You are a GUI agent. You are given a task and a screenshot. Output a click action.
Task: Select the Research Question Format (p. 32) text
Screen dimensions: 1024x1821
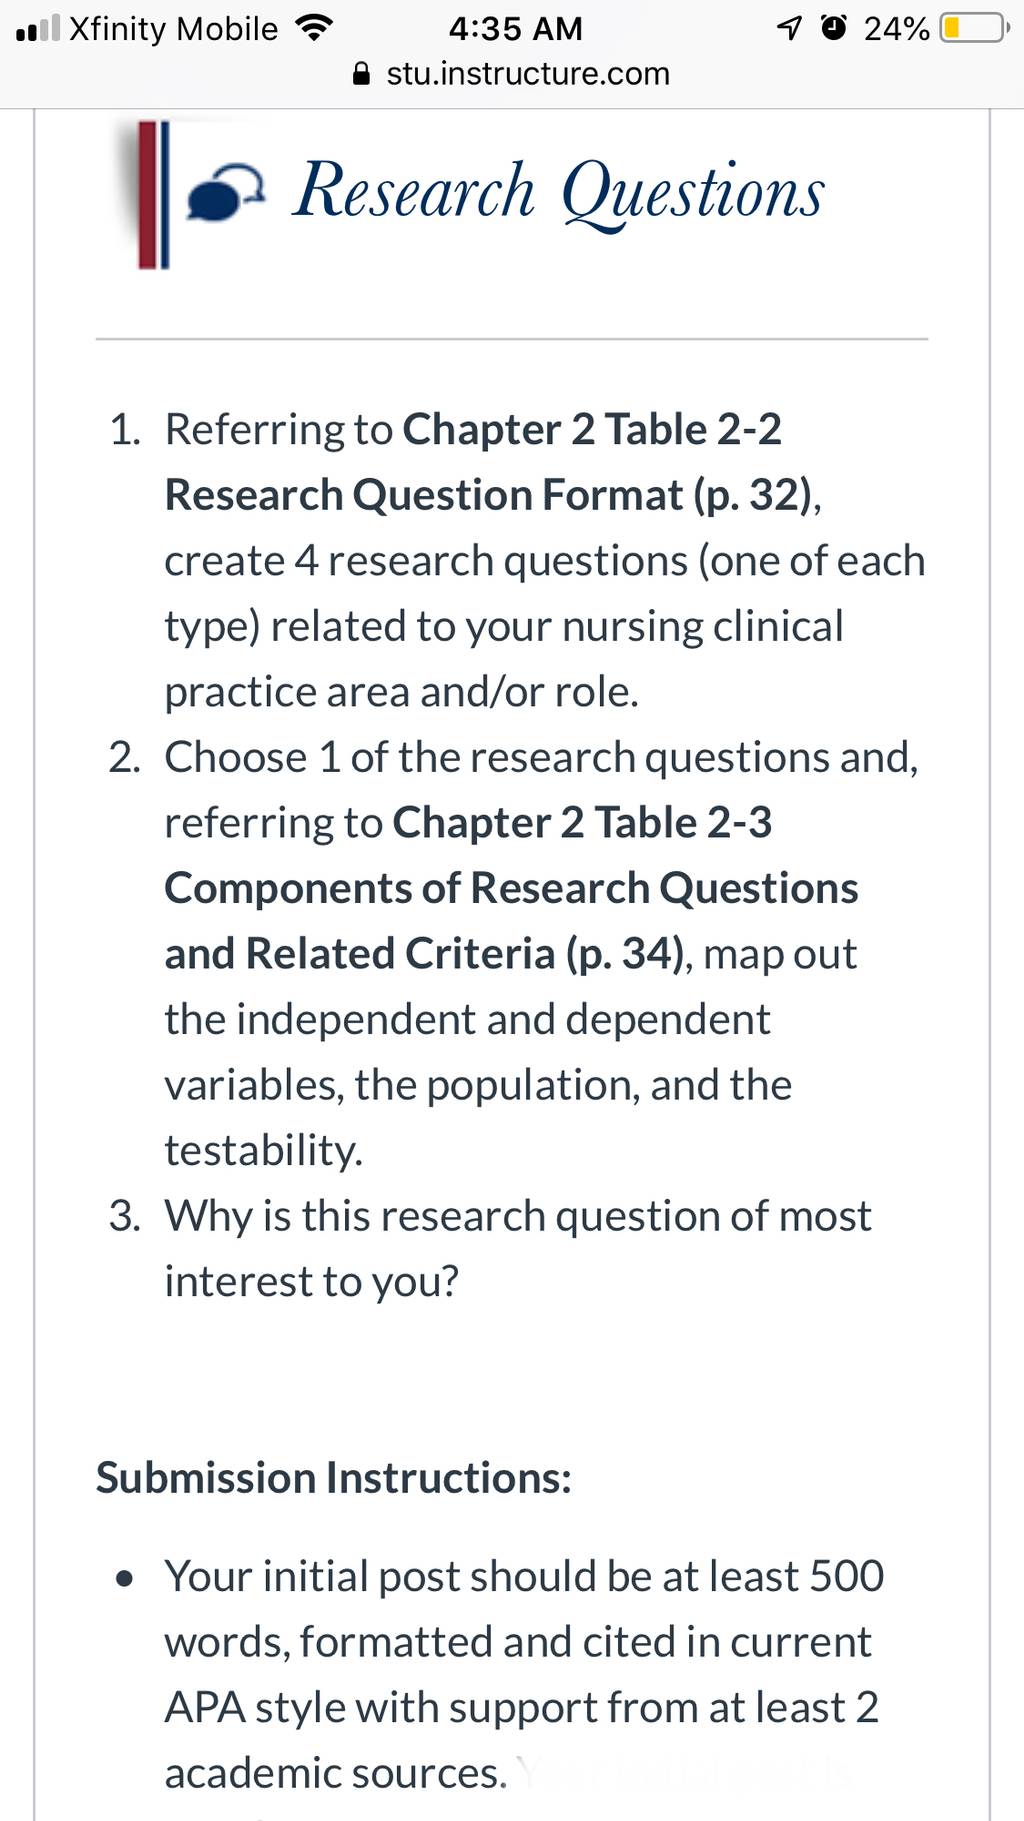point(491,495)
